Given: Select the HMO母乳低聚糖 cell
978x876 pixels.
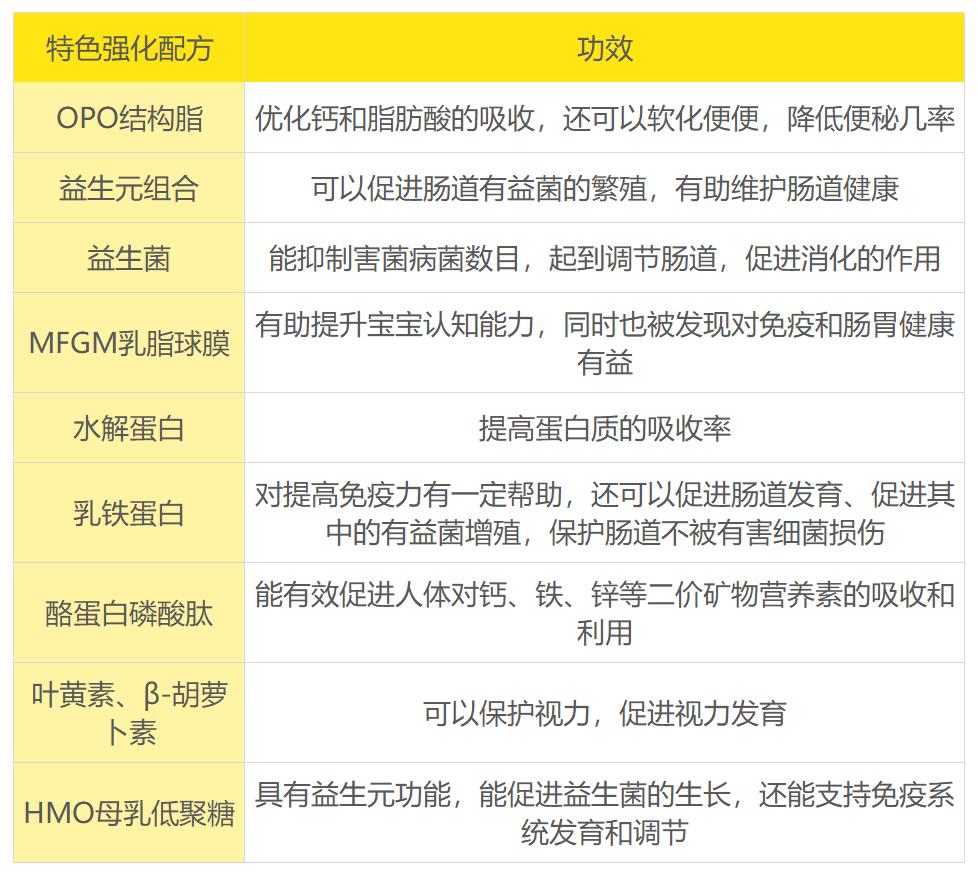Looking at the screenshot, I should click(x=129, y=813).
